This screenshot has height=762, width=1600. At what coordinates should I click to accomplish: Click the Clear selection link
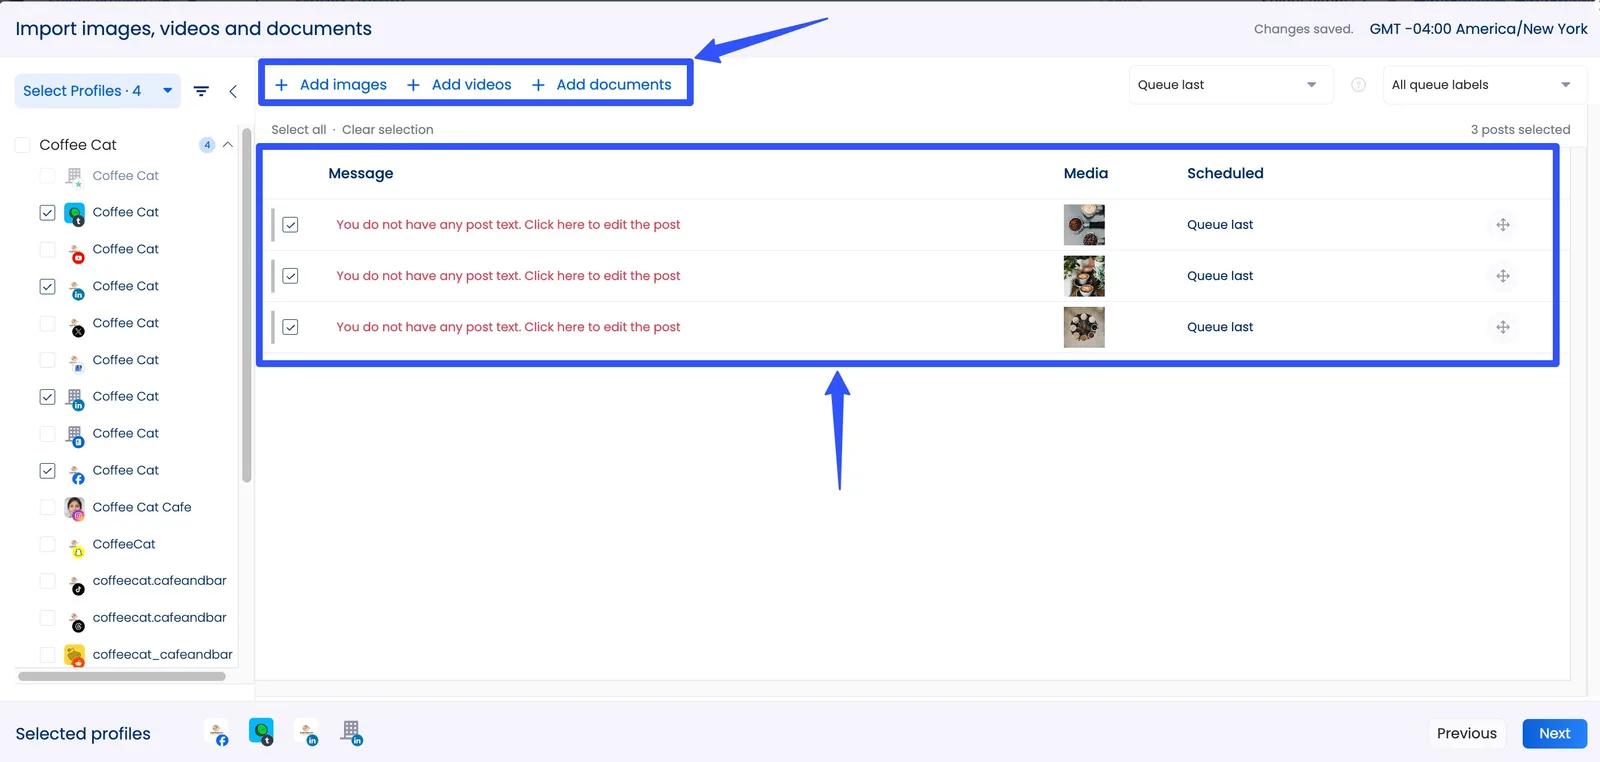(x=388, y=130)
